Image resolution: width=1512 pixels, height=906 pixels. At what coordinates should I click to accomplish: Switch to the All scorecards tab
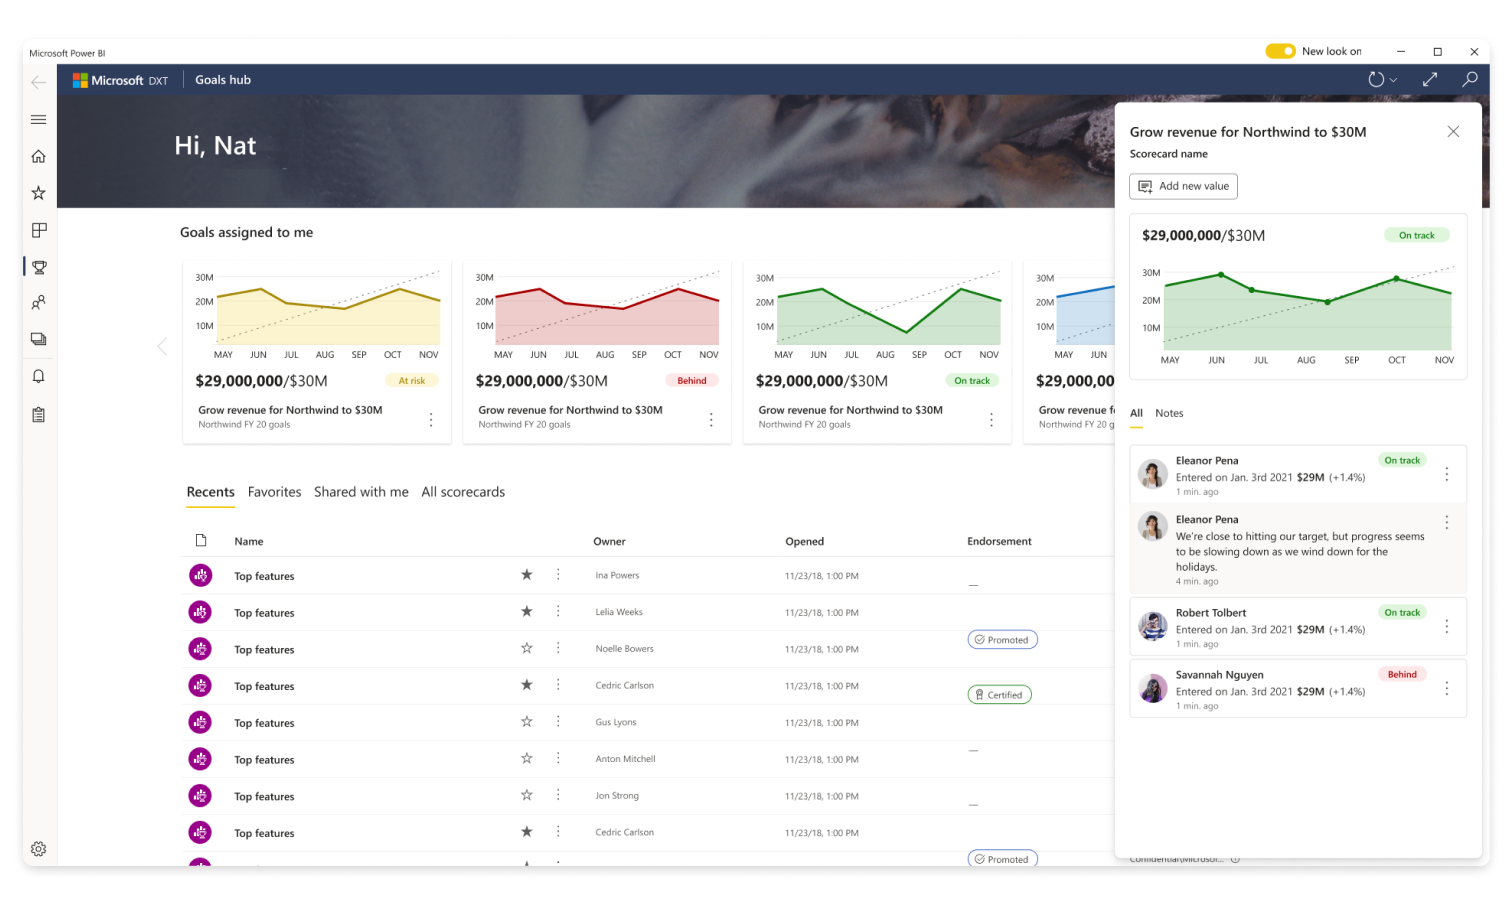click(x=463, y=492)
